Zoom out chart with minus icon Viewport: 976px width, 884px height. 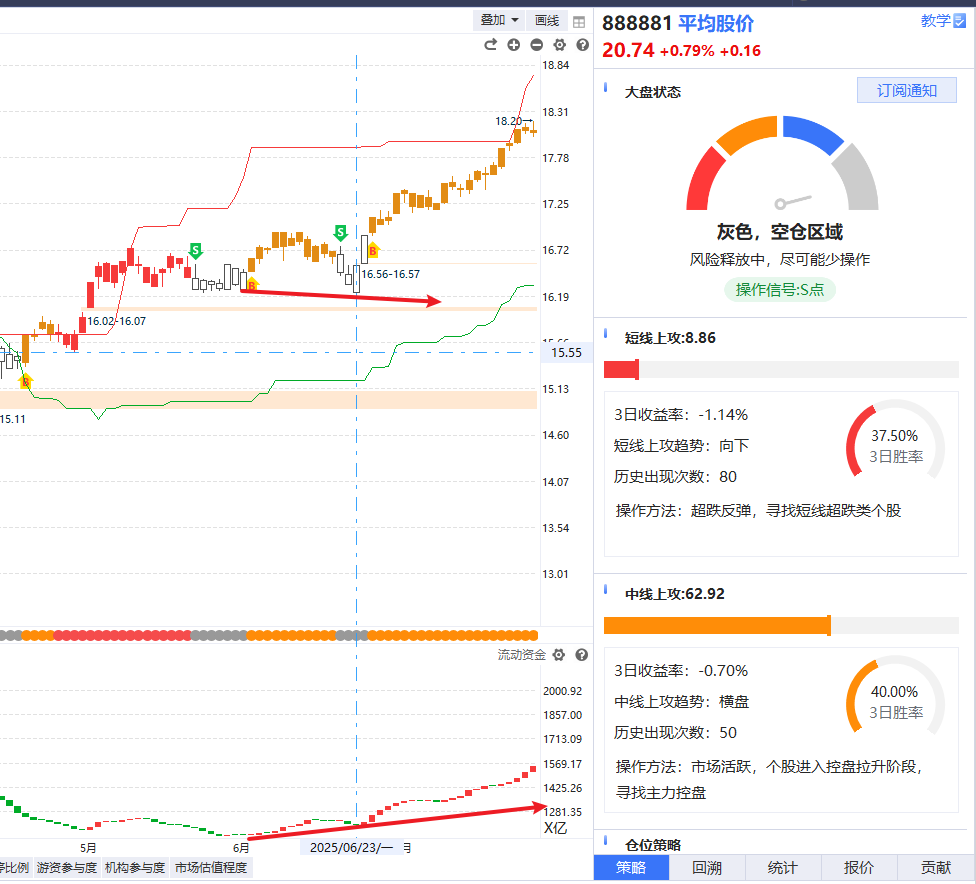[x=537, y=44]
